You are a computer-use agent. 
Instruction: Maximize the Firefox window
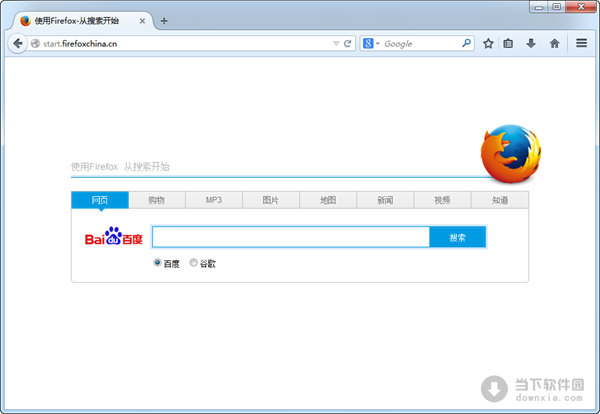click(557, 7)
